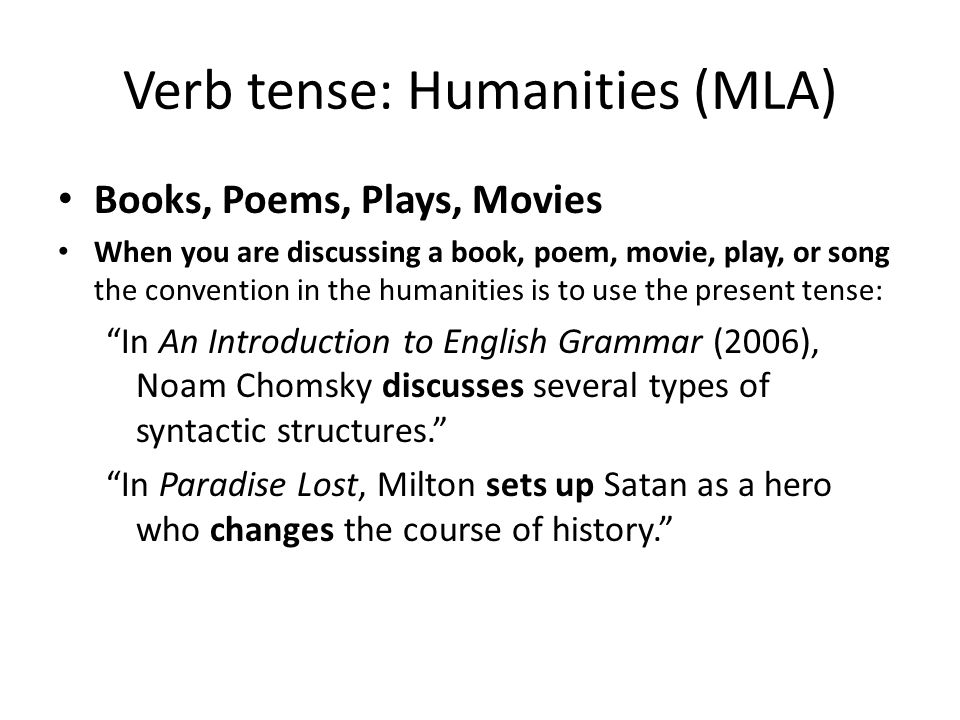Click the second bullet point marker
The width and height of the screenshot is (960, 720).
(64, 252)
